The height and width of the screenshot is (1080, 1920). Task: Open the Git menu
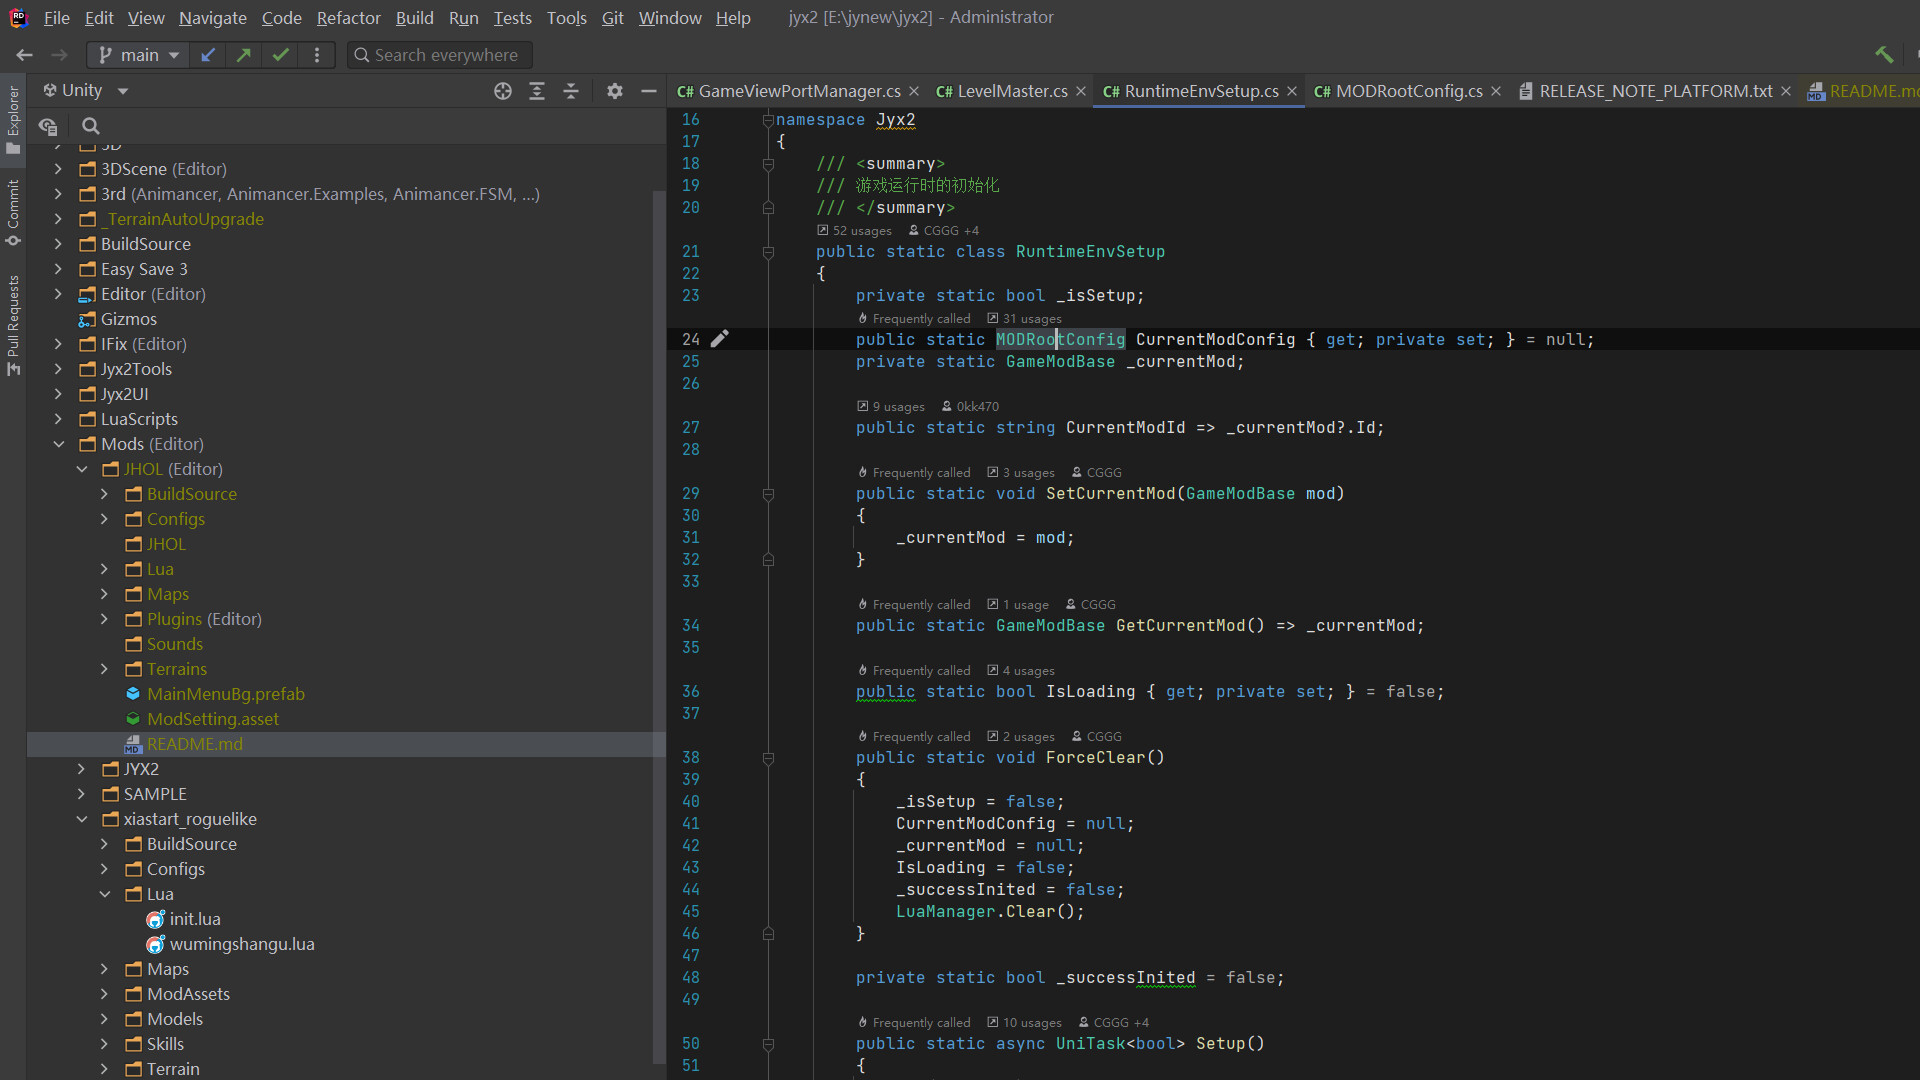click(612, 17)
